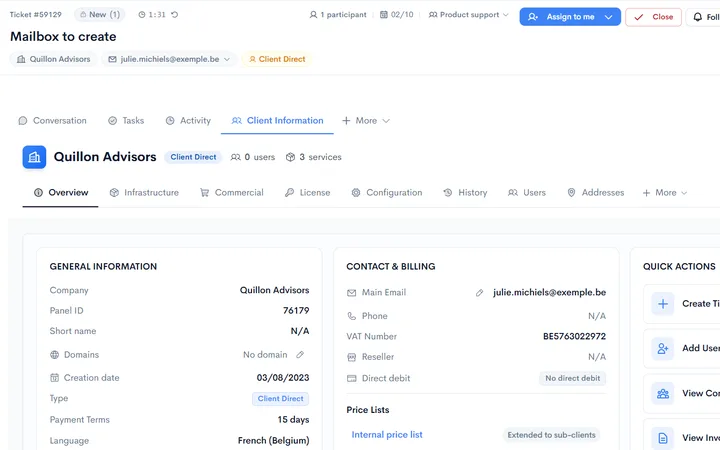The image size is (720, 450).
Task: Open the Commercial sub-tab
Action: tap(232, 193)
